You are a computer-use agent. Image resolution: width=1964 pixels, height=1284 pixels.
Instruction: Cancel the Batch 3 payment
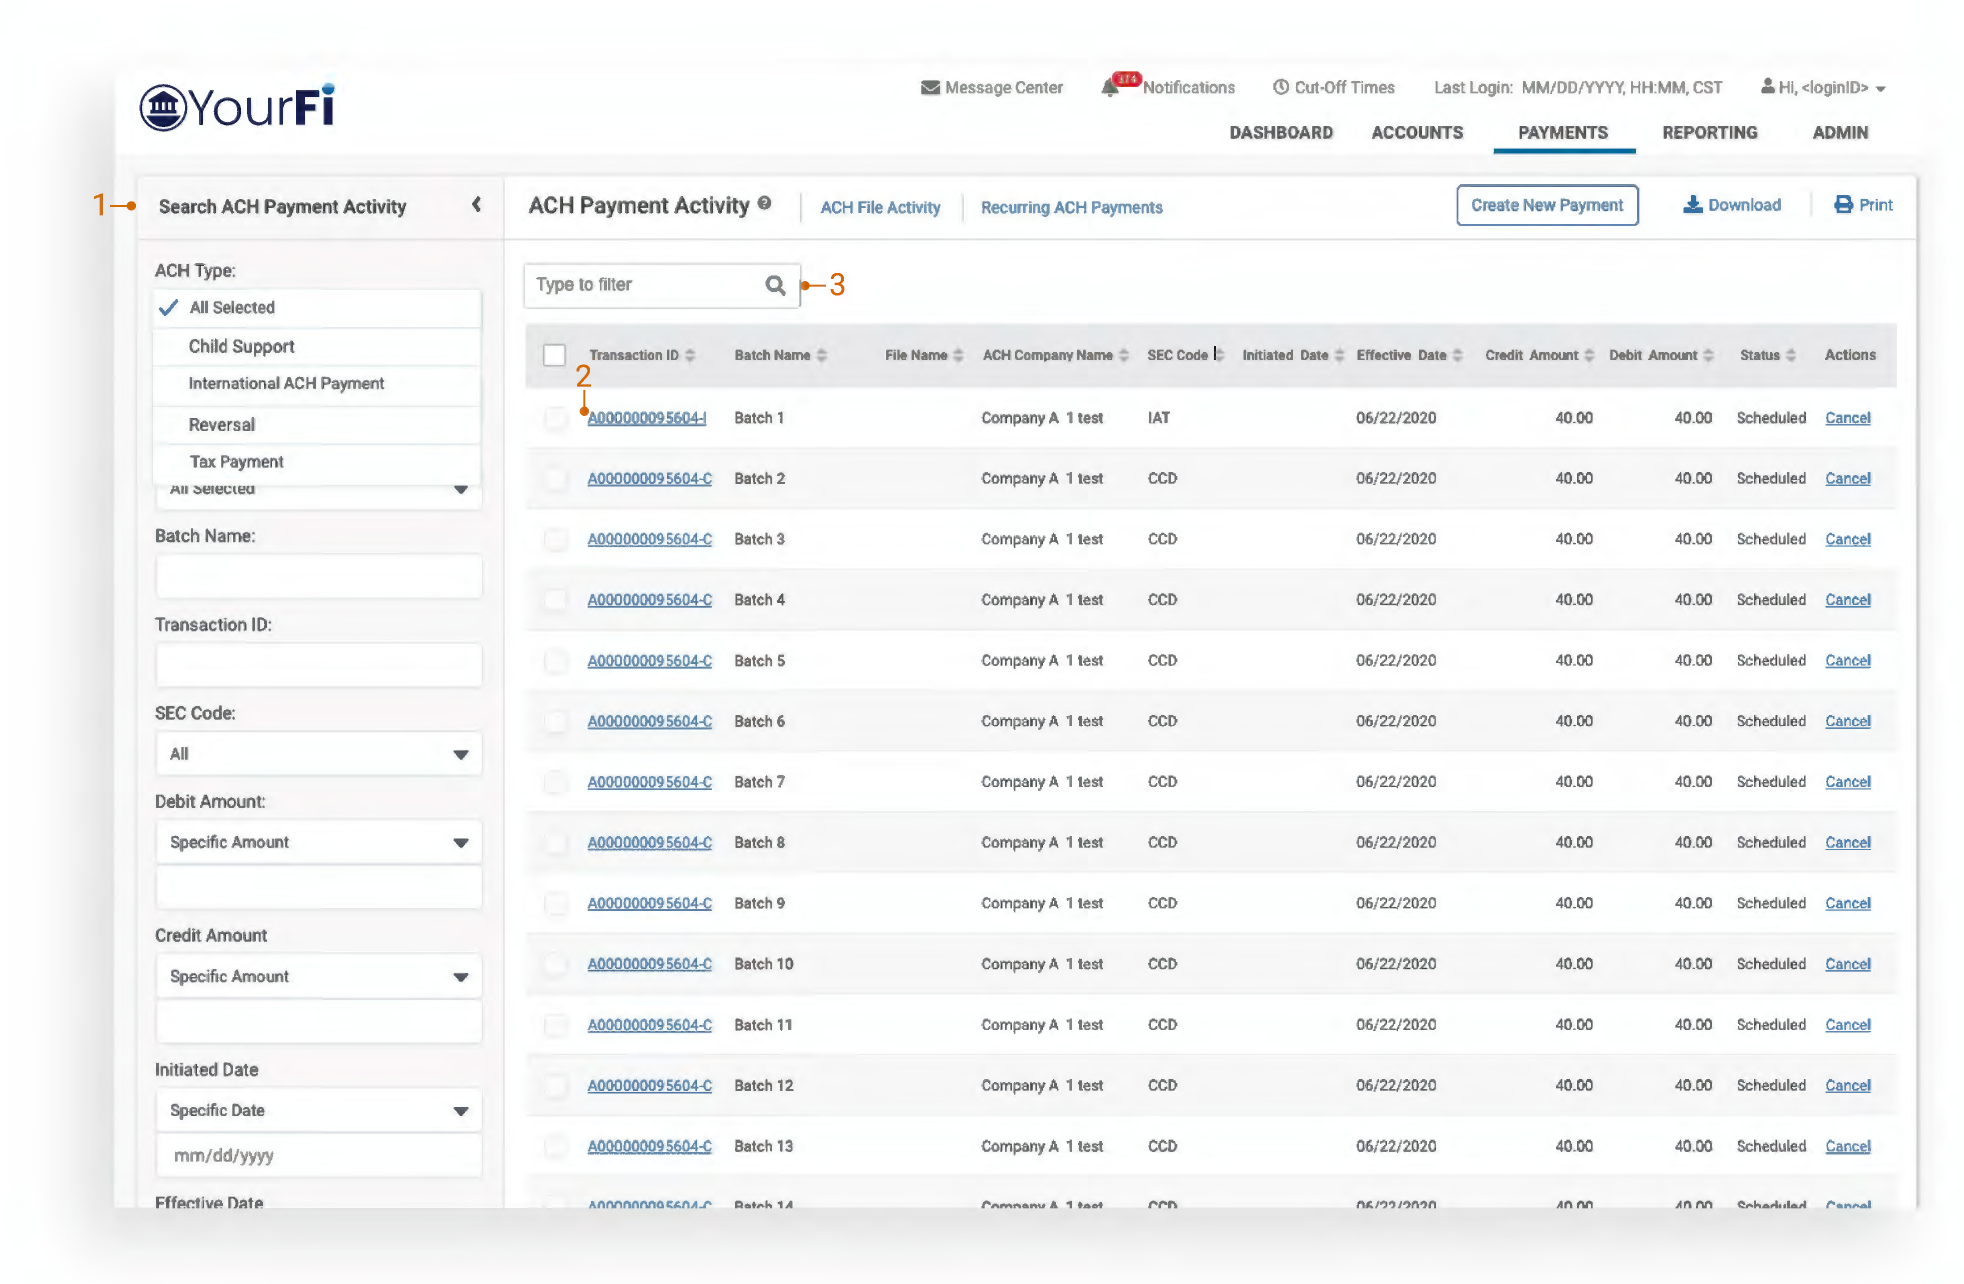[1847, 539]
